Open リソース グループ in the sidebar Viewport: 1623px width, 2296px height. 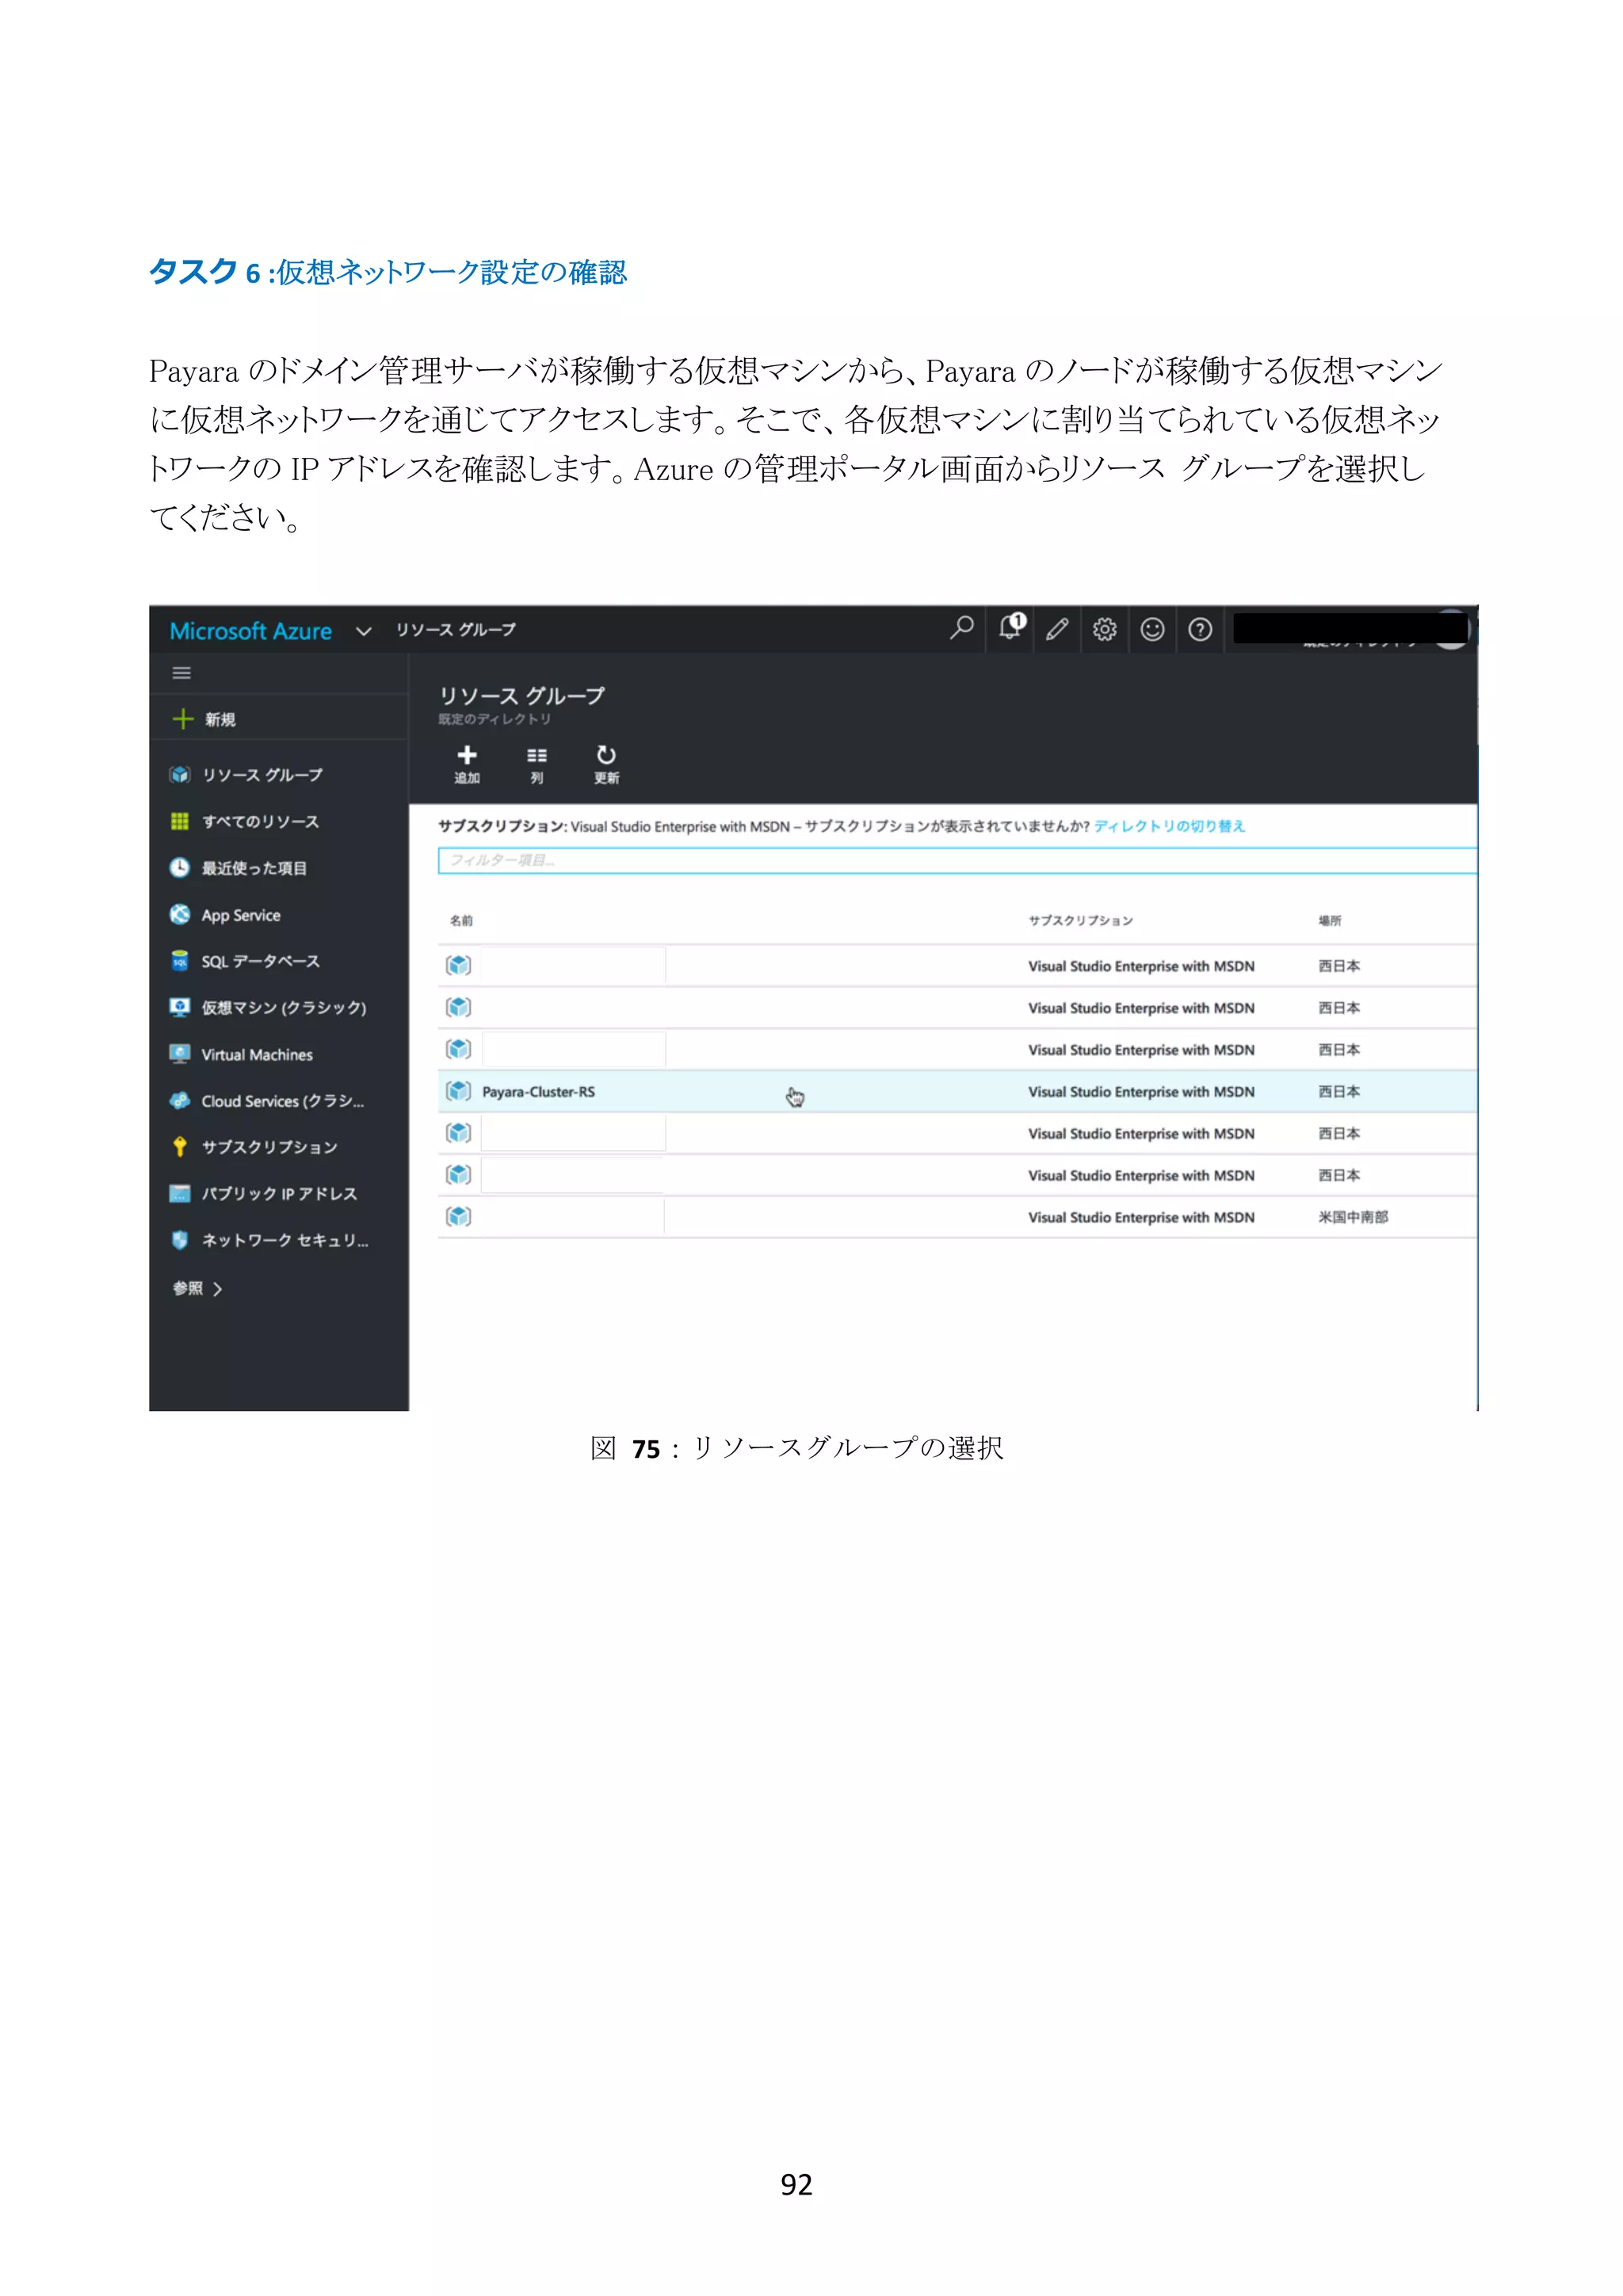coord(246,775)
